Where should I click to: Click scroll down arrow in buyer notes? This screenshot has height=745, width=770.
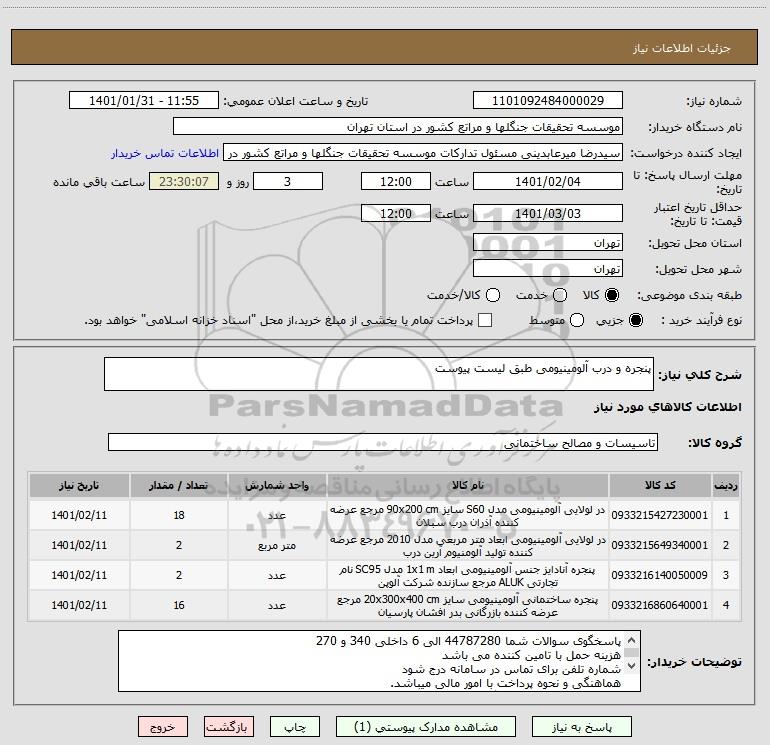pos(632,666)
